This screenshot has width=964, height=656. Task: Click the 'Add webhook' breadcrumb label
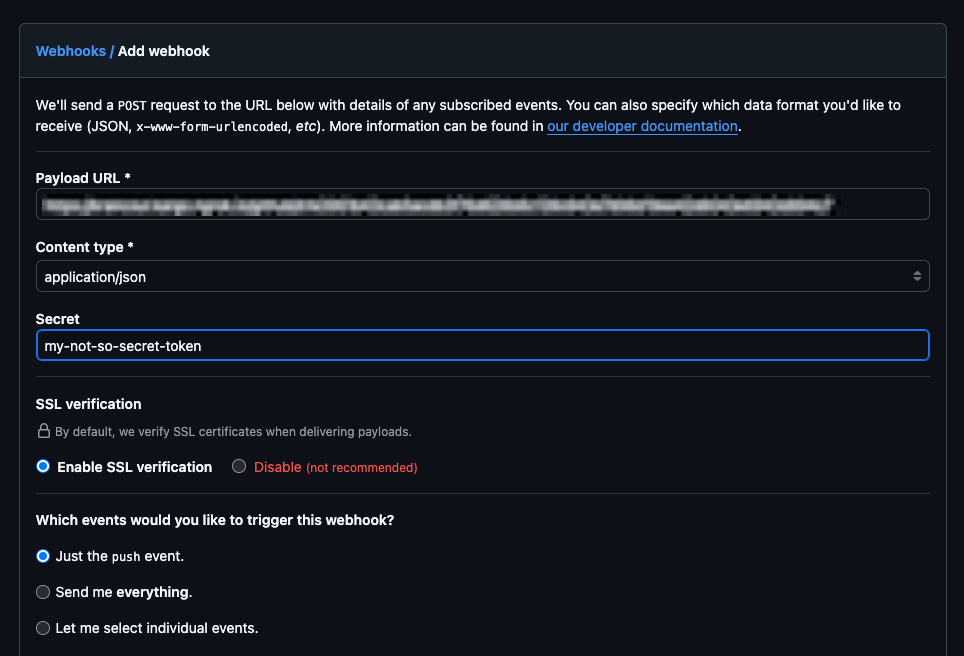pyautogui.click(x=163, y=50)
